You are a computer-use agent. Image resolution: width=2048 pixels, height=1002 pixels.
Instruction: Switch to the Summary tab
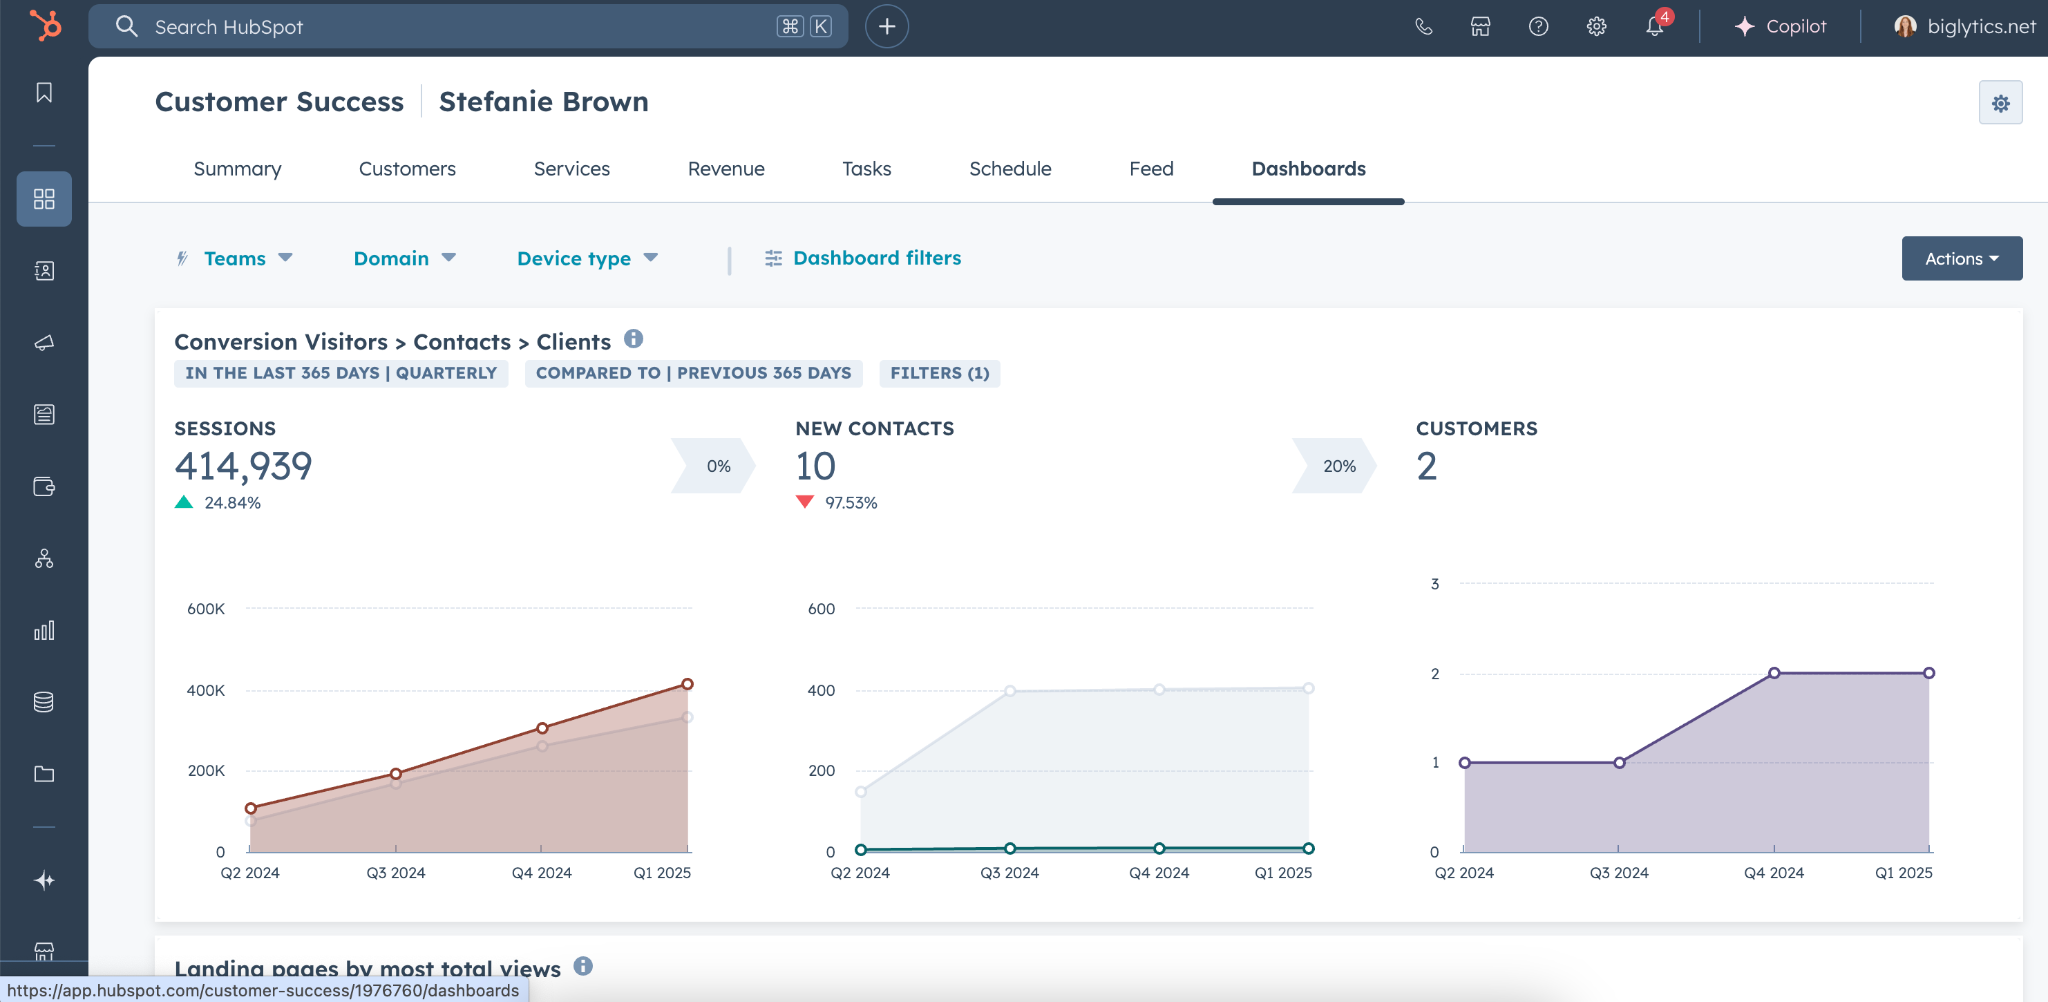238,169
